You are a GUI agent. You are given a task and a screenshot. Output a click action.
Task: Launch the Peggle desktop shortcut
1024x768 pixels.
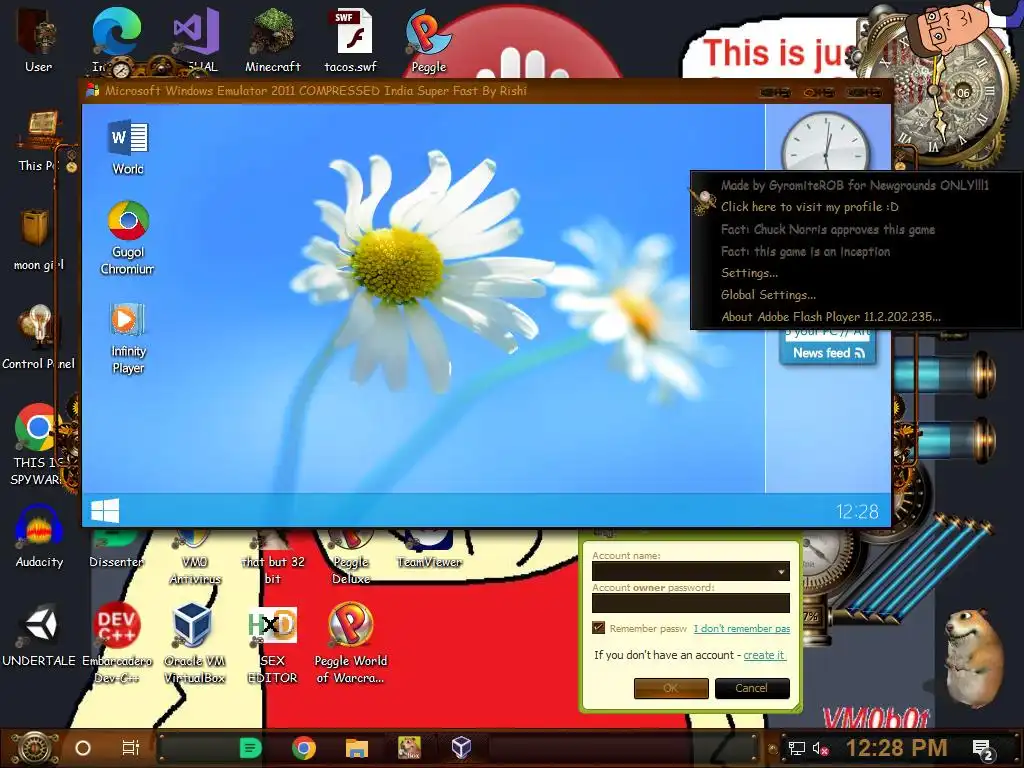click(x=428, y=39)
